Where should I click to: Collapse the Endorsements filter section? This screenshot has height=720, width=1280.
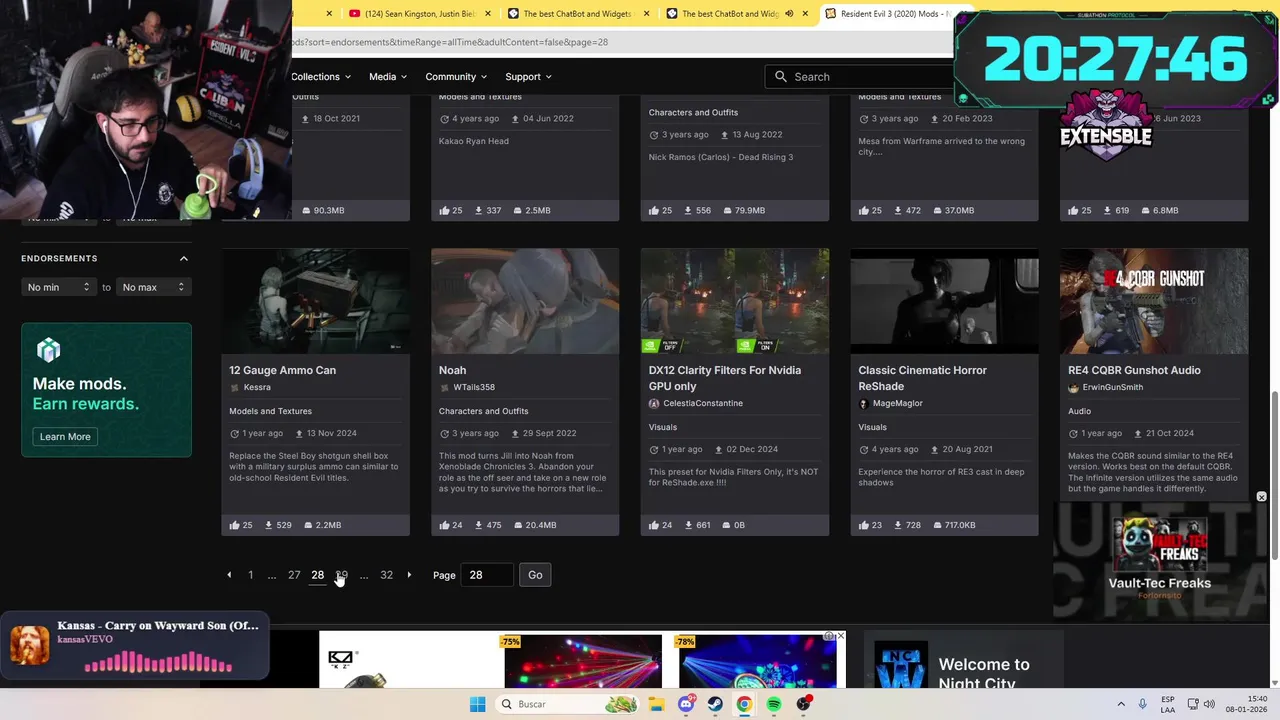point(184,258)
